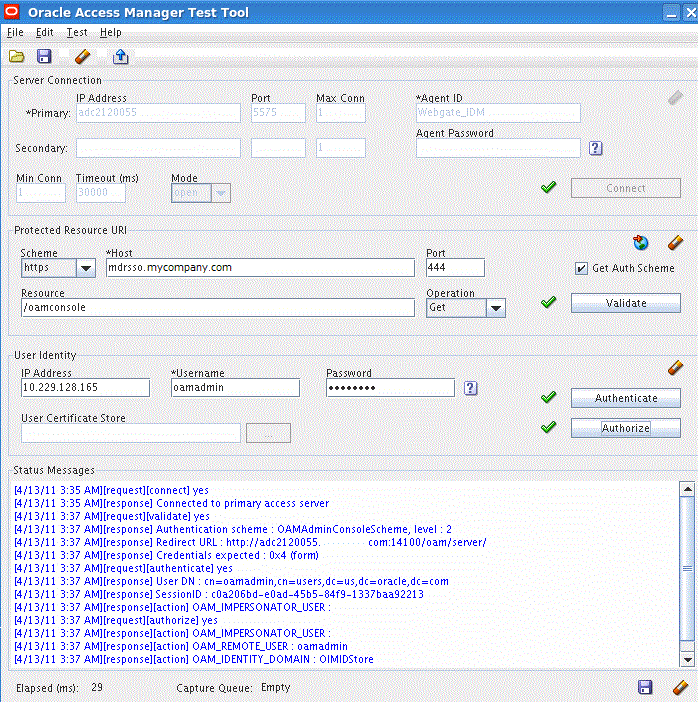Click eraser icon in Protected Resource URI
698x702 pixels.
pyautogui.click(x=675, y=243)
